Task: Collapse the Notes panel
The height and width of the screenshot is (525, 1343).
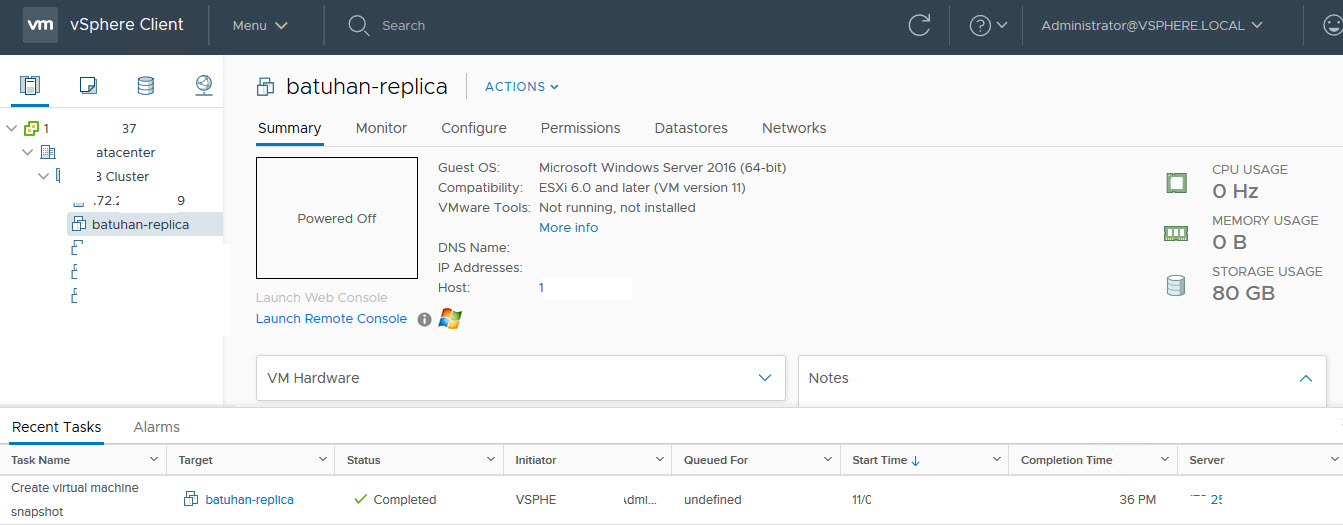Action: click(x=1305, y=378)
